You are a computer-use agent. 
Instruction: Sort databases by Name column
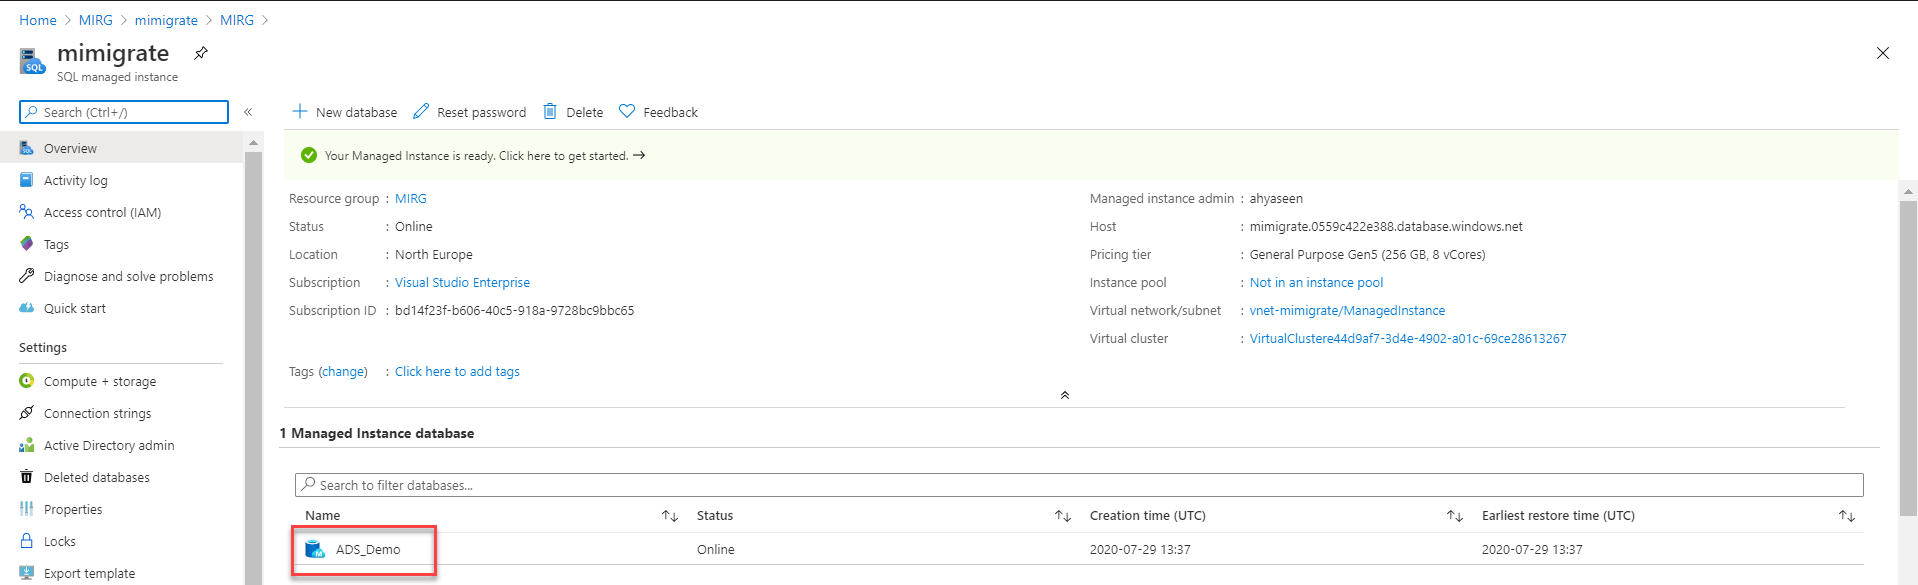[x=670, y=516]
